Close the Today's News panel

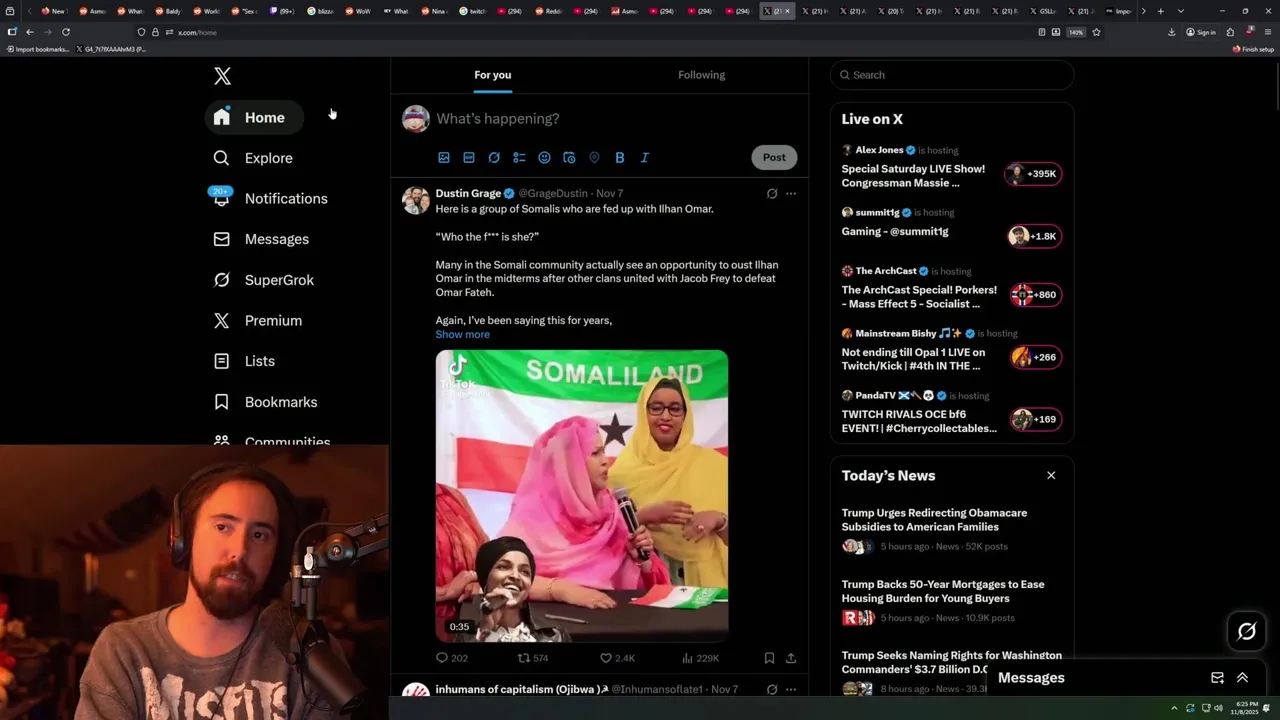click(1051, 475)
